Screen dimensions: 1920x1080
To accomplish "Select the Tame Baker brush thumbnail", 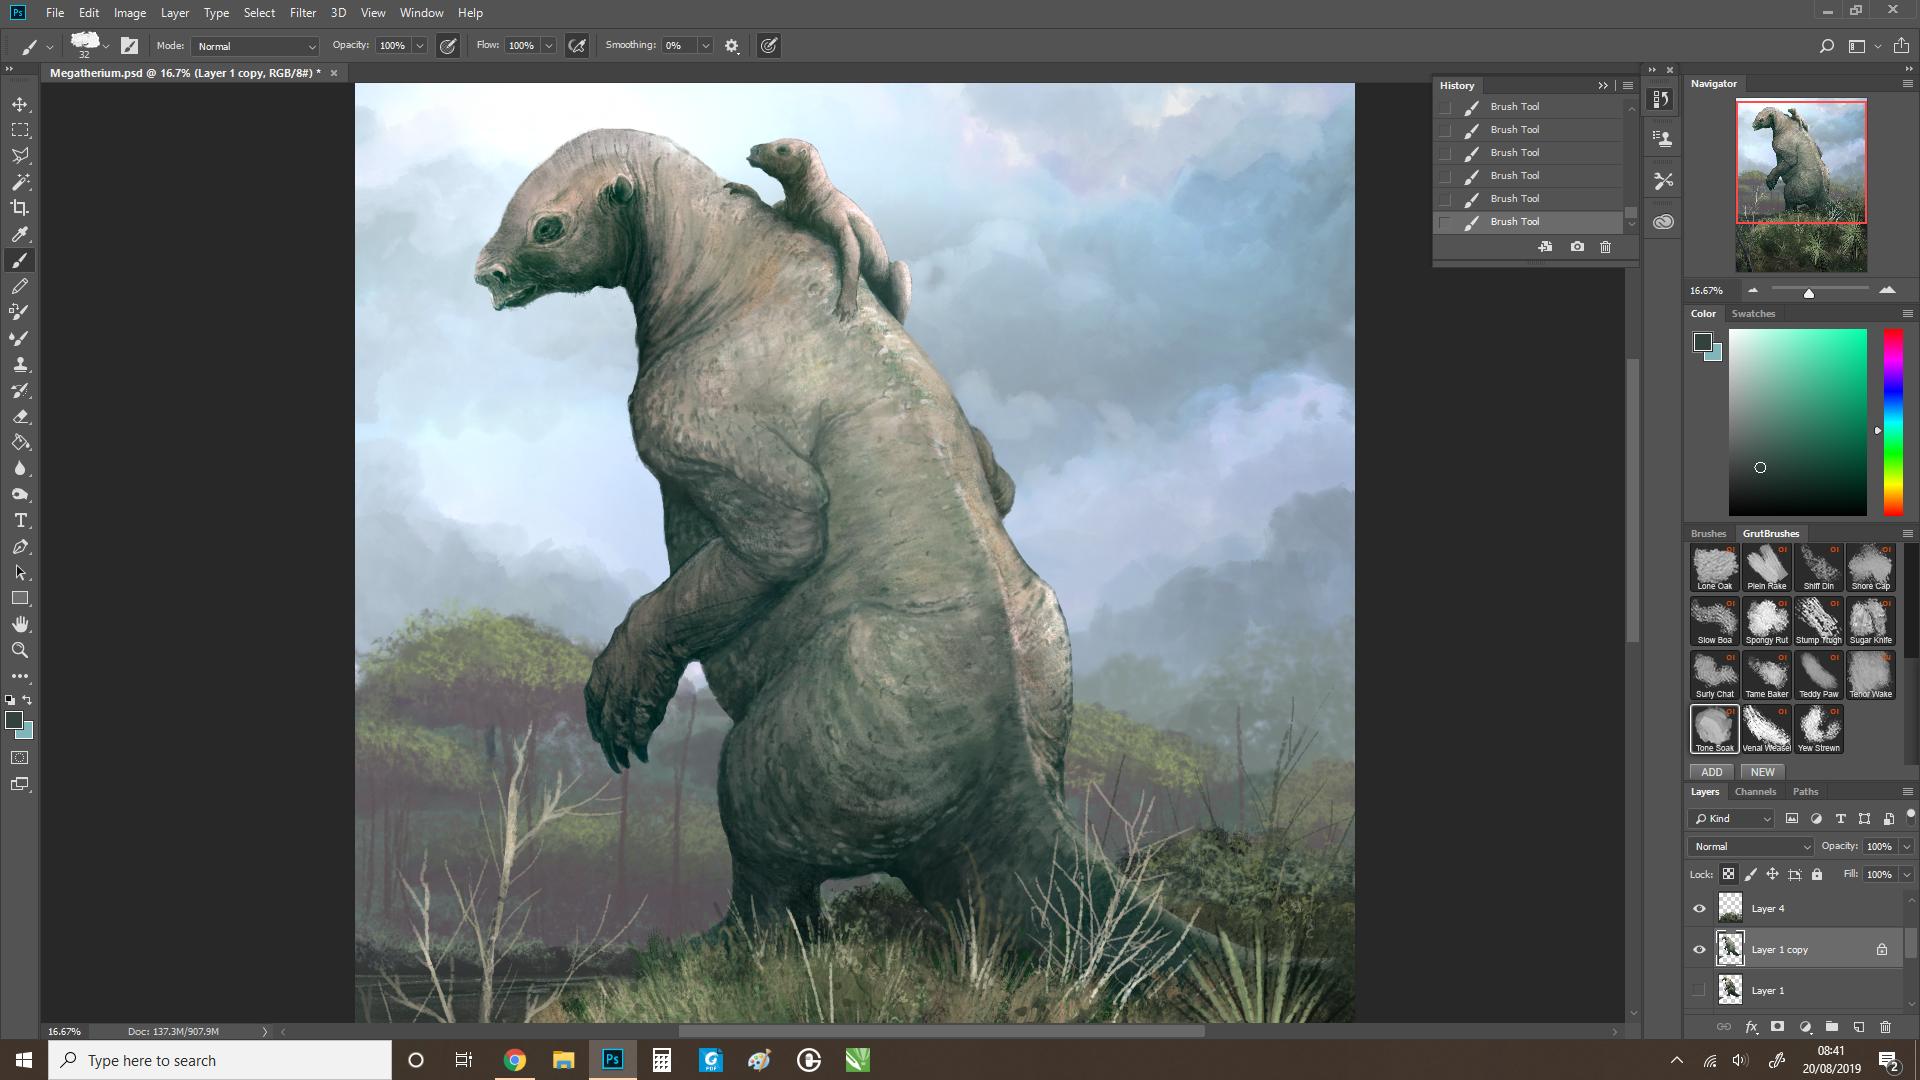I will pyautogui.click(x=1766, y=675).
